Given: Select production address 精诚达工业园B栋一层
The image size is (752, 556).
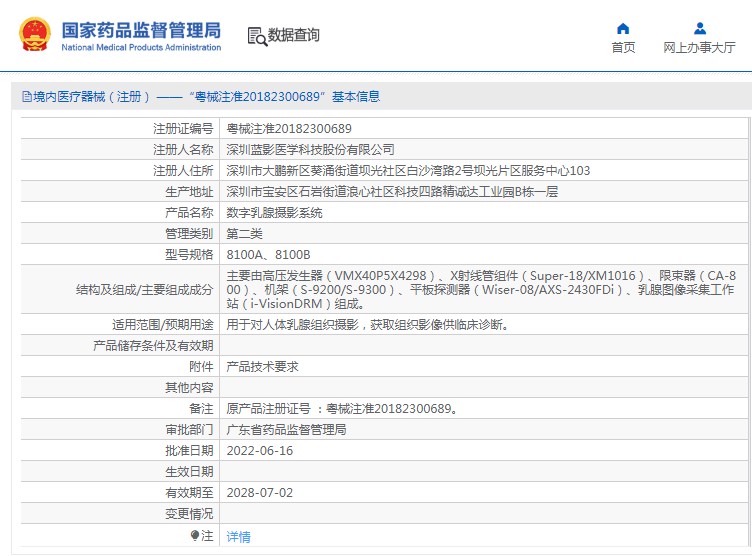Looking at the screenshot, I should (392, 192).
